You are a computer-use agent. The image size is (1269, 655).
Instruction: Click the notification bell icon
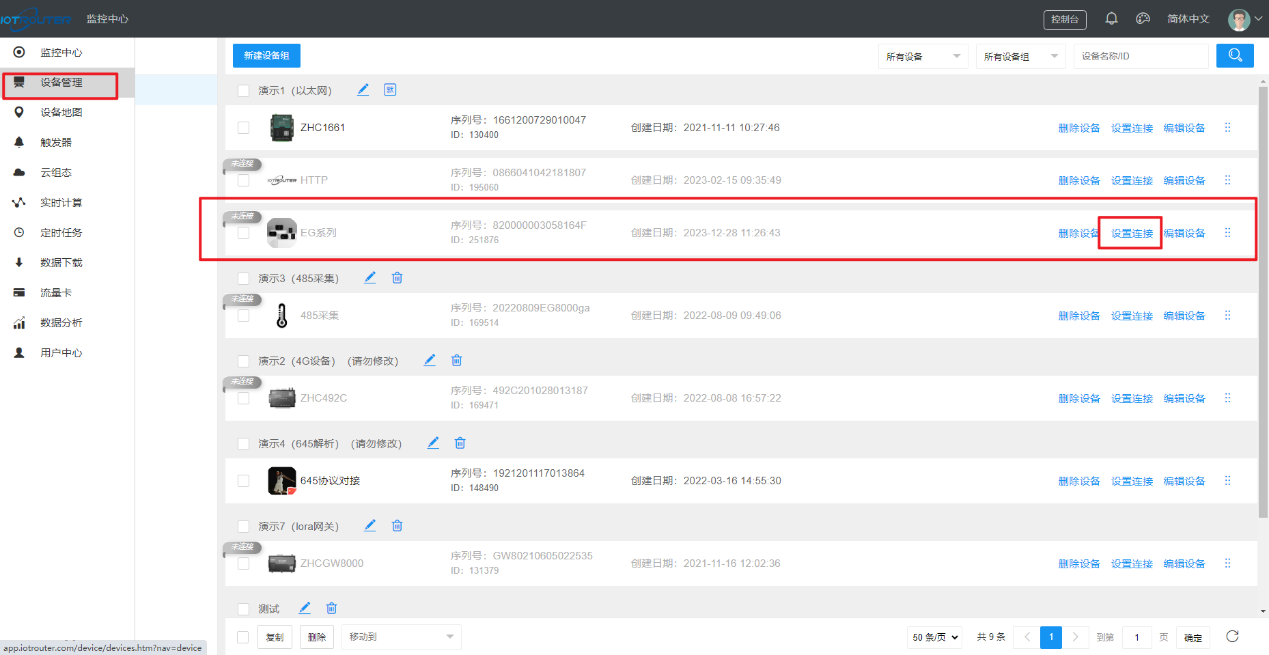[1111, 19]
